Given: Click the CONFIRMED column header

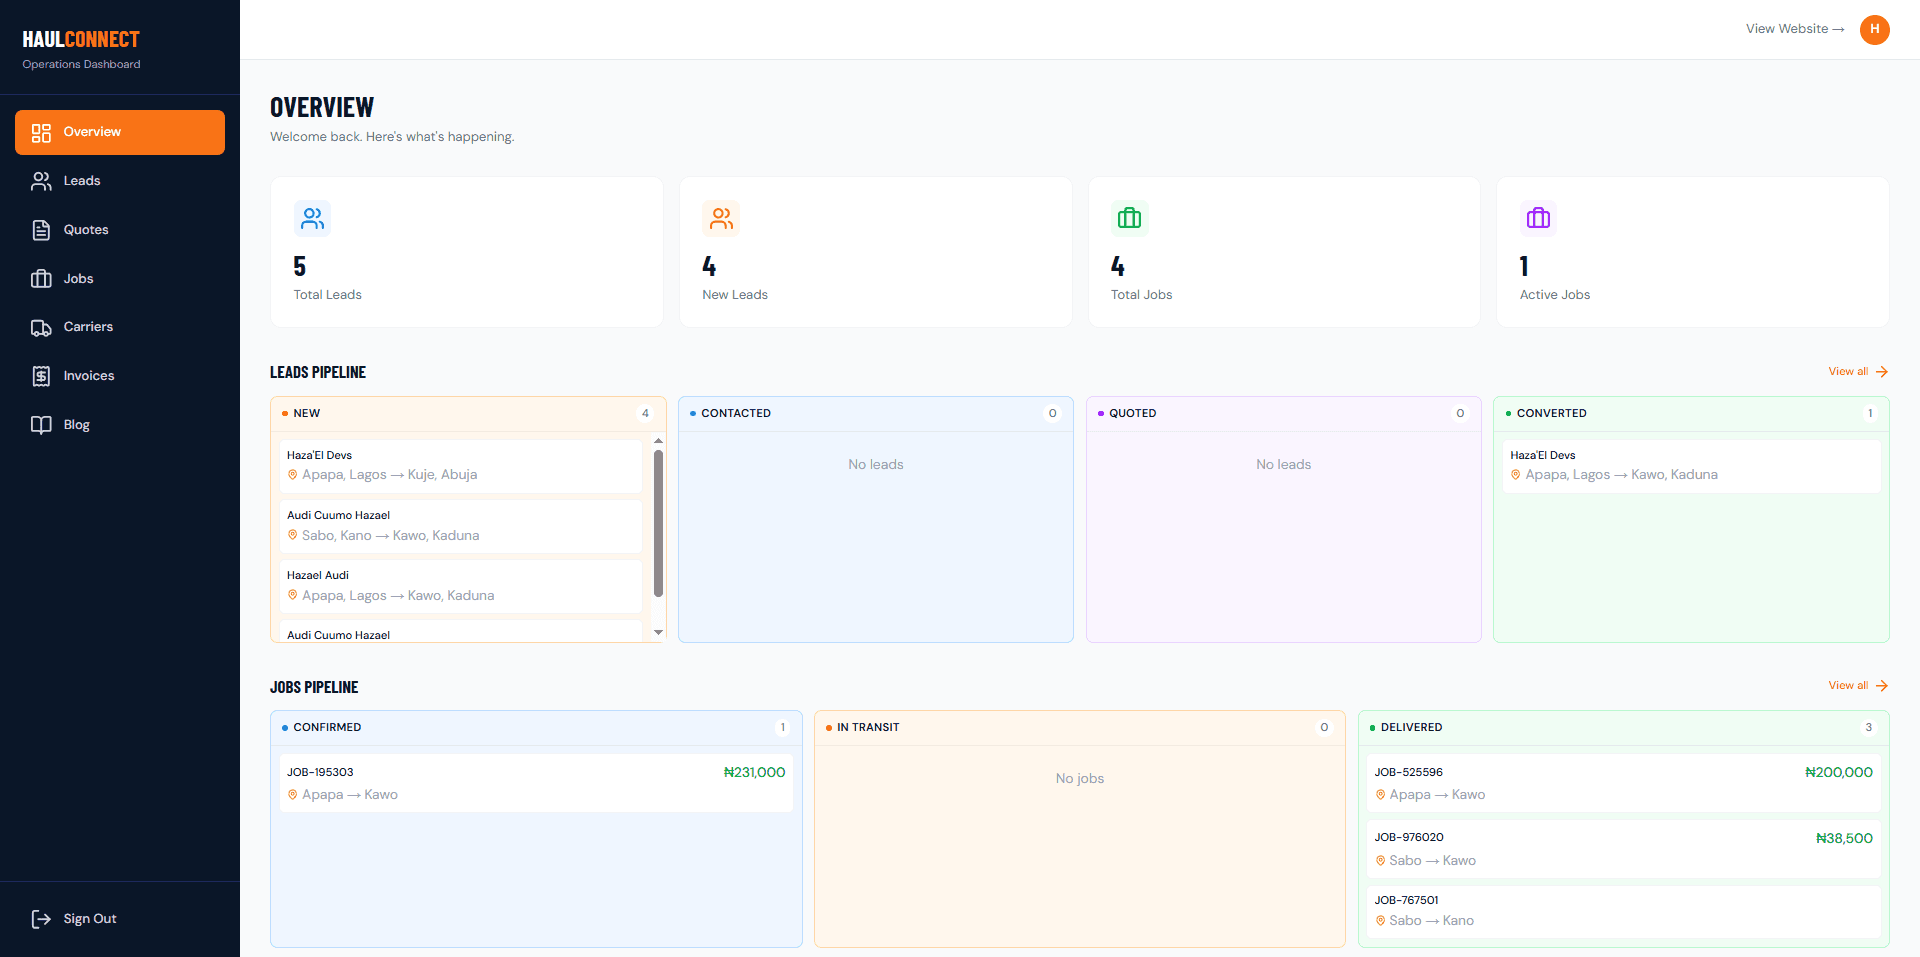Looking at the screenshot, I should [536, 728].
